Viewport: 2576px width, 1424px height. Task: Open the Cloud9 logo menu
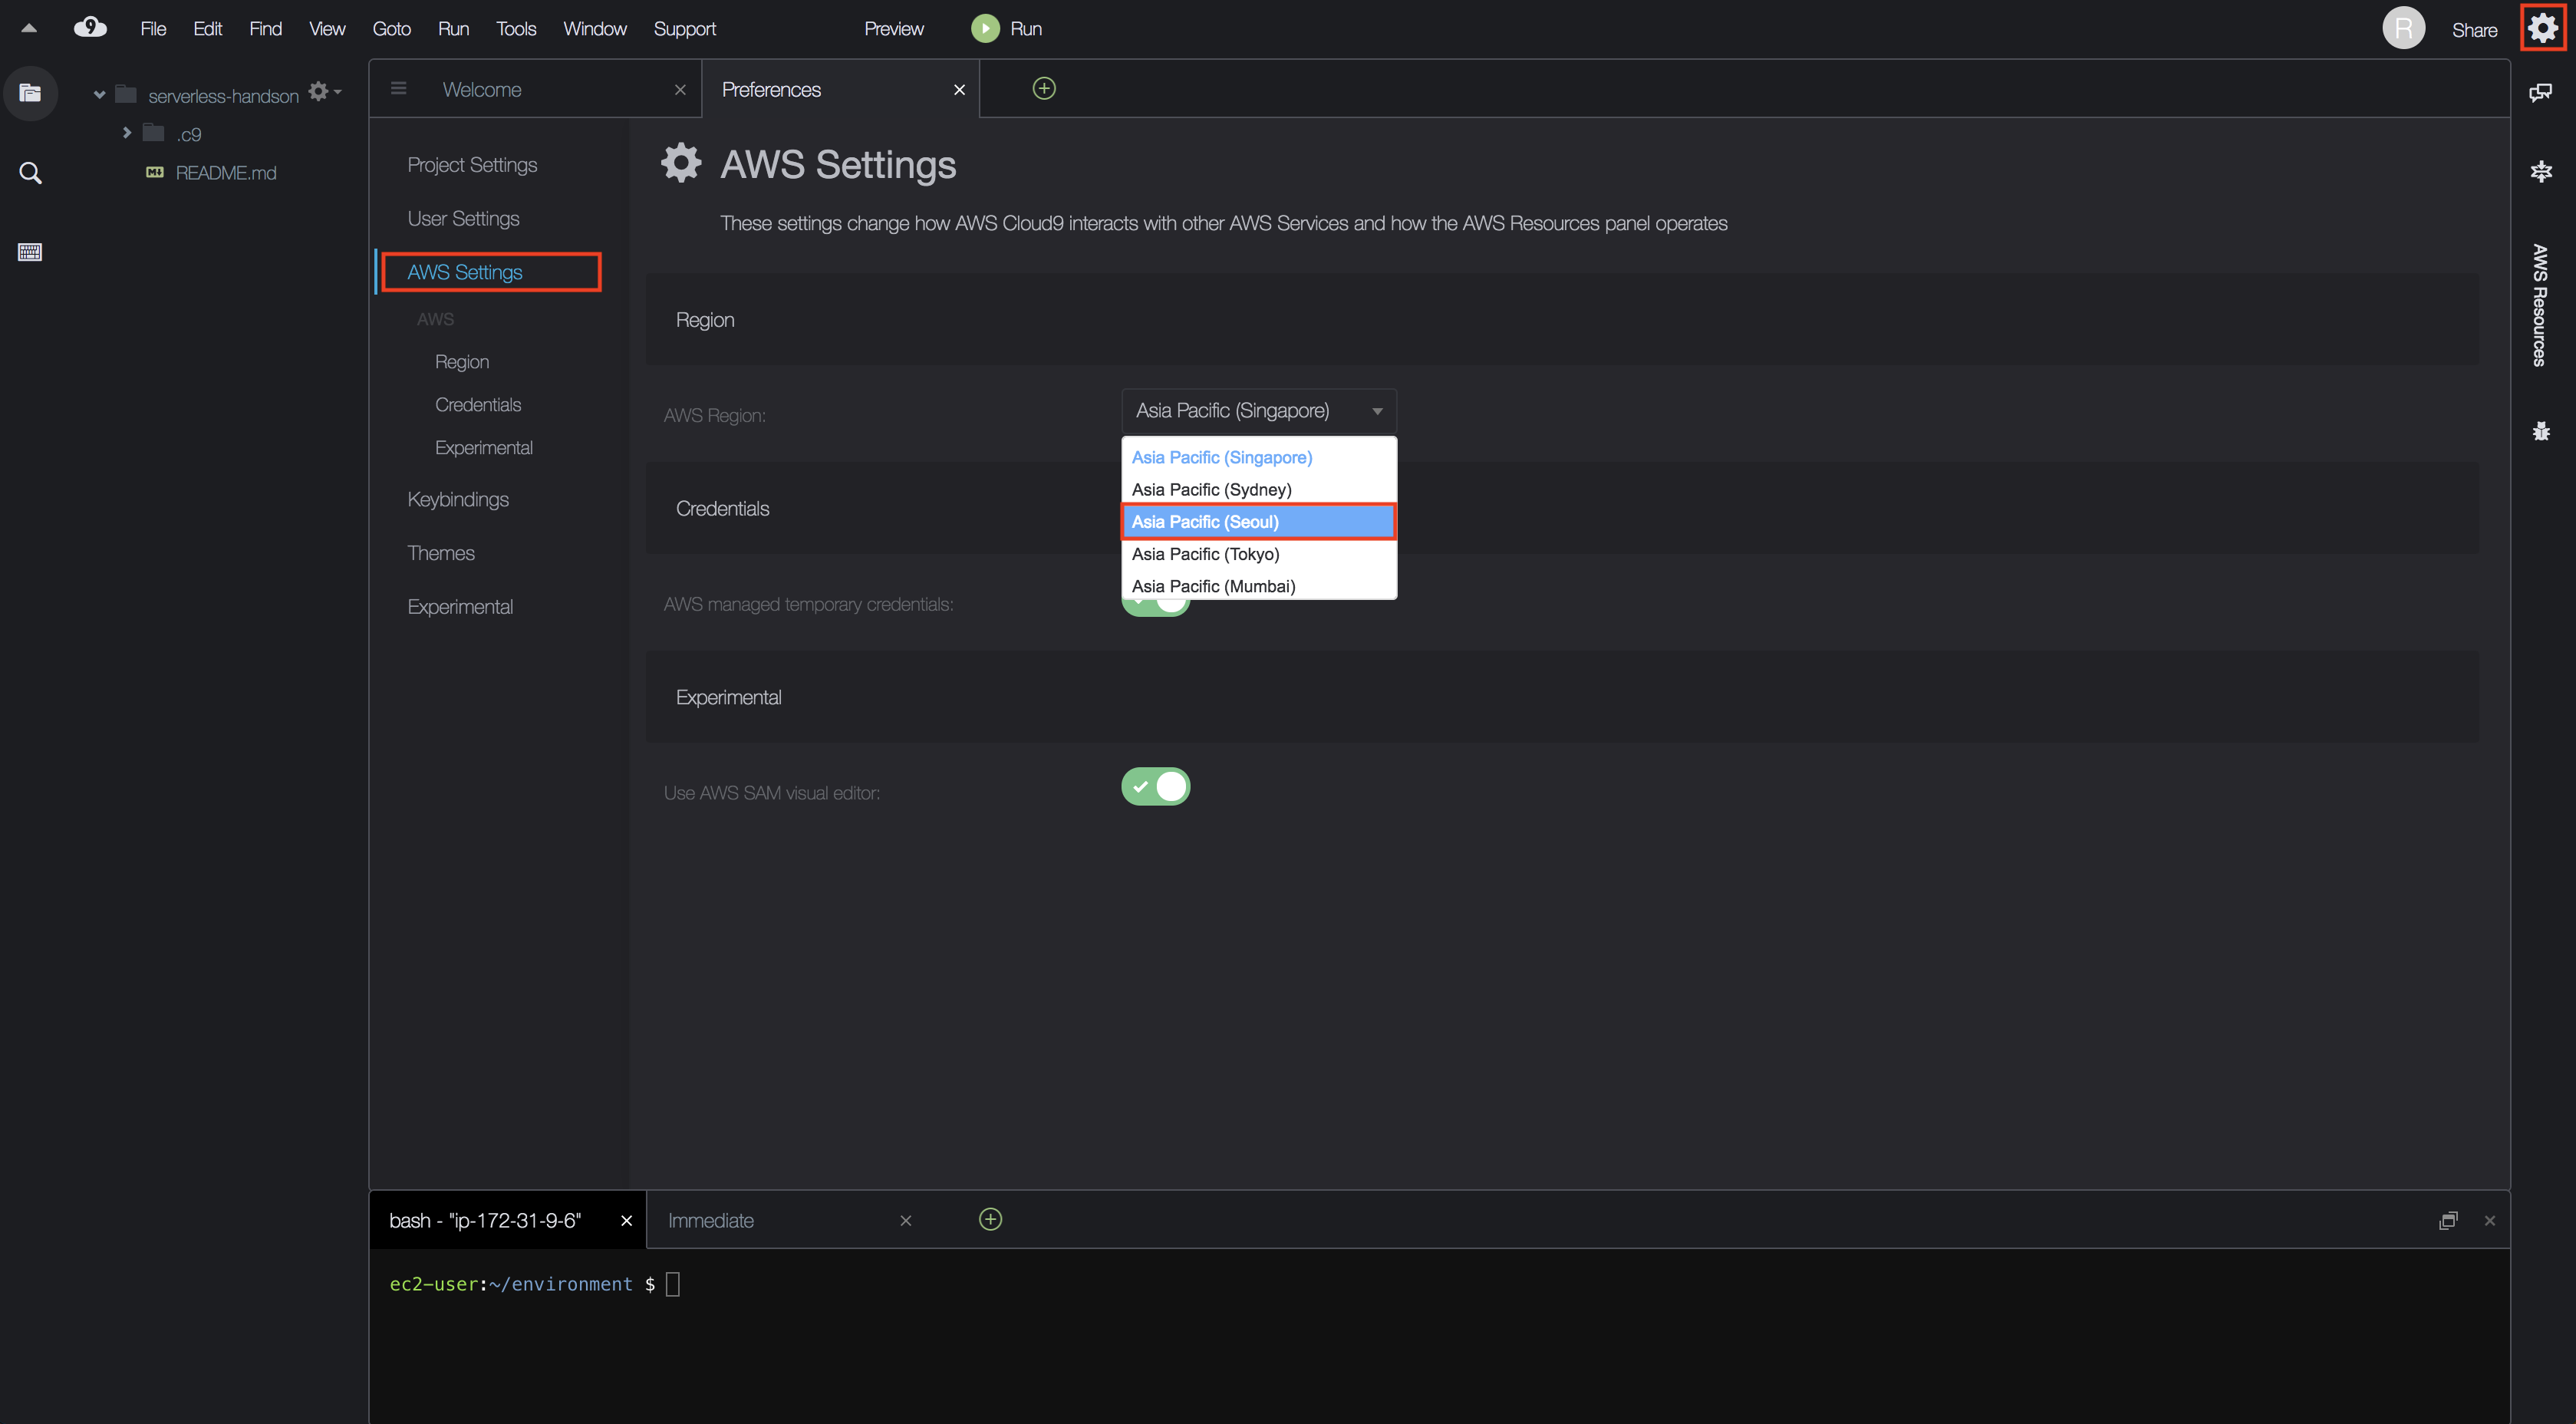[90, 27]
